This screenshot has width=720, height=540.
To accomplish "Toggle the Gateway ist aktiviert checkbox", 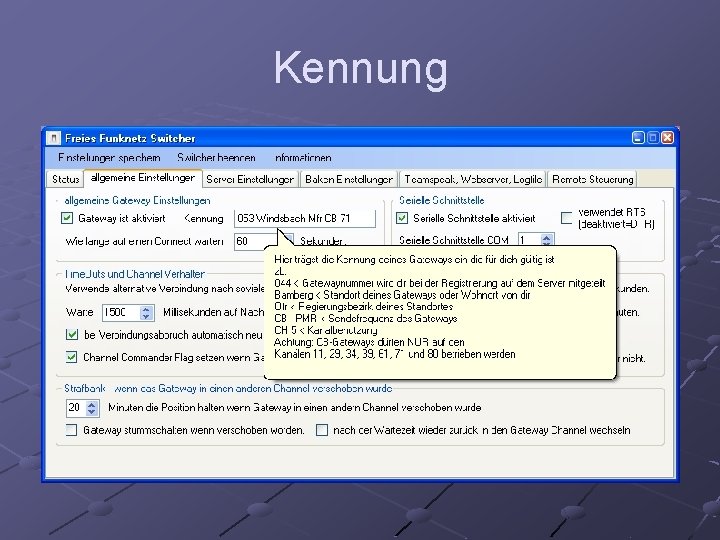I will (67, 218).
